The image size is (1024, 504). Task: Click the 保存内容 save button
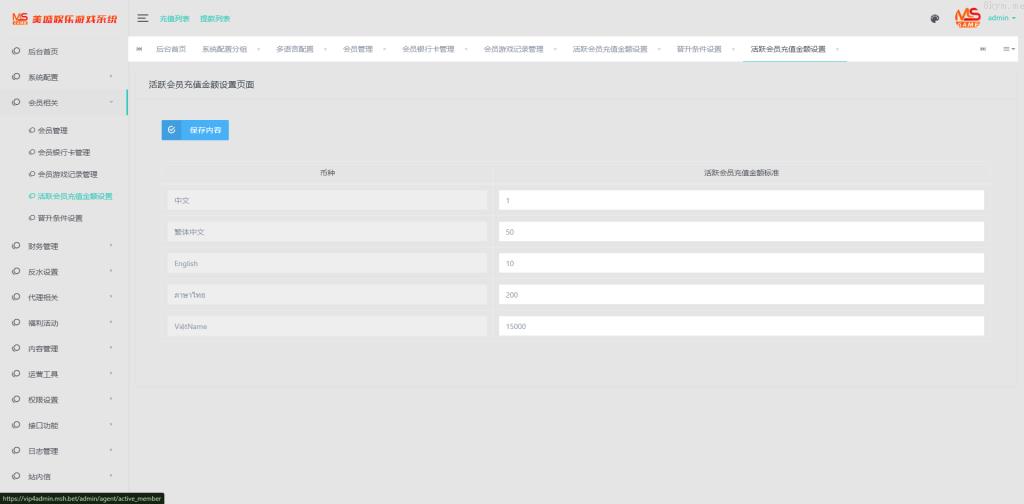point(195,130)
